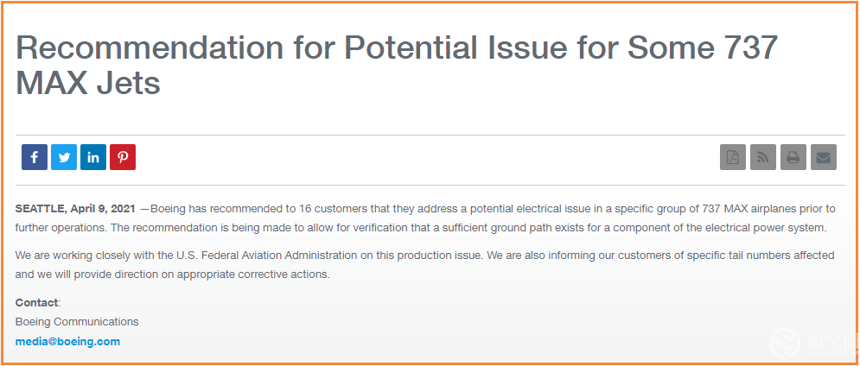
Task: Share the article on Facebook
Action: (35, 157)
